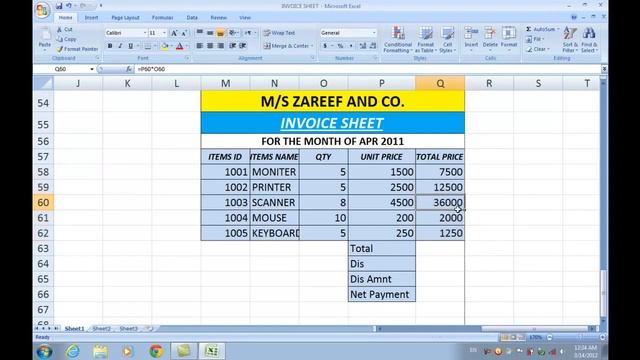Toggle Italic formatting

(x=120, y=46)
